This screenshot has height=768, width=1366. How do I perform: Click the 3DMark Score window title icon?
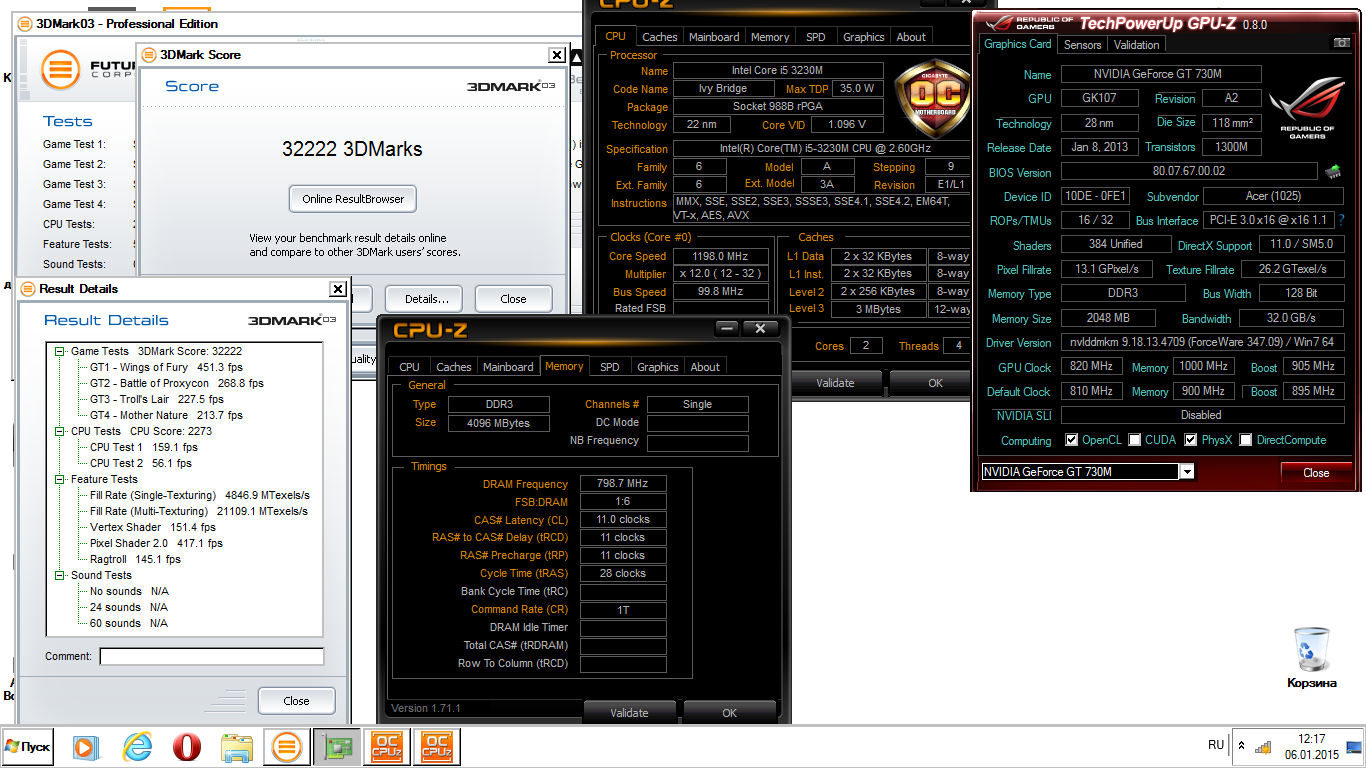point(148,55)
